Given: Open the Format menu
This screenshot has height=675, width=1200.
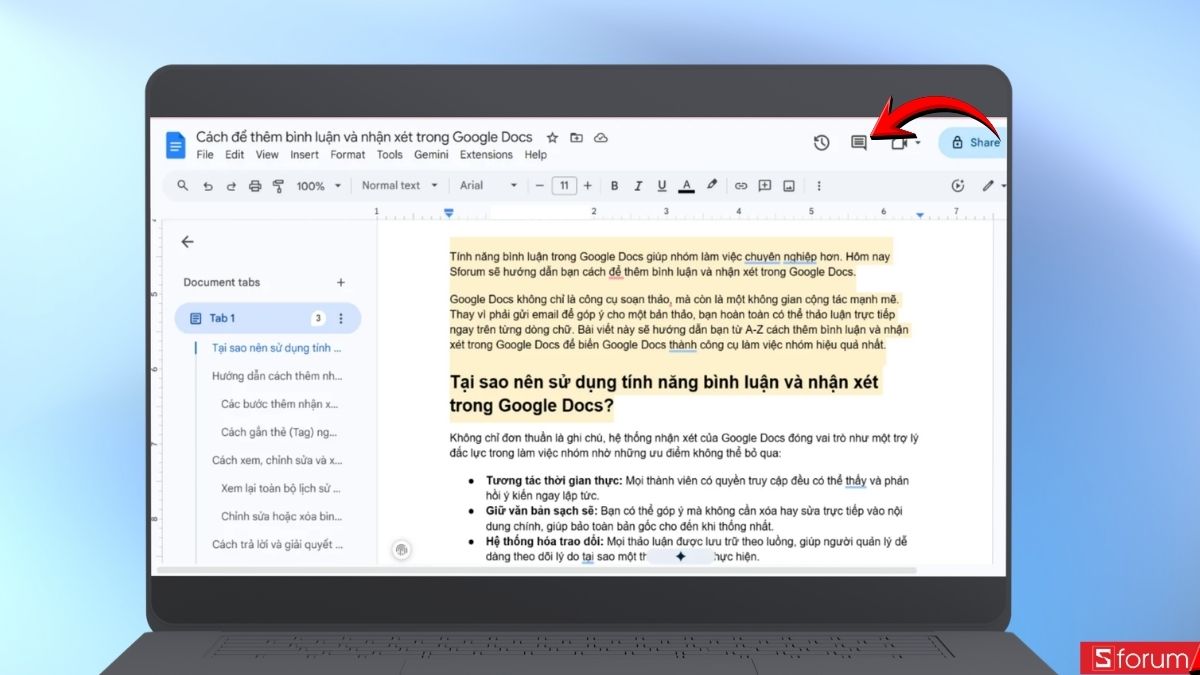Looking at the screenshot, I should [348, 155].
